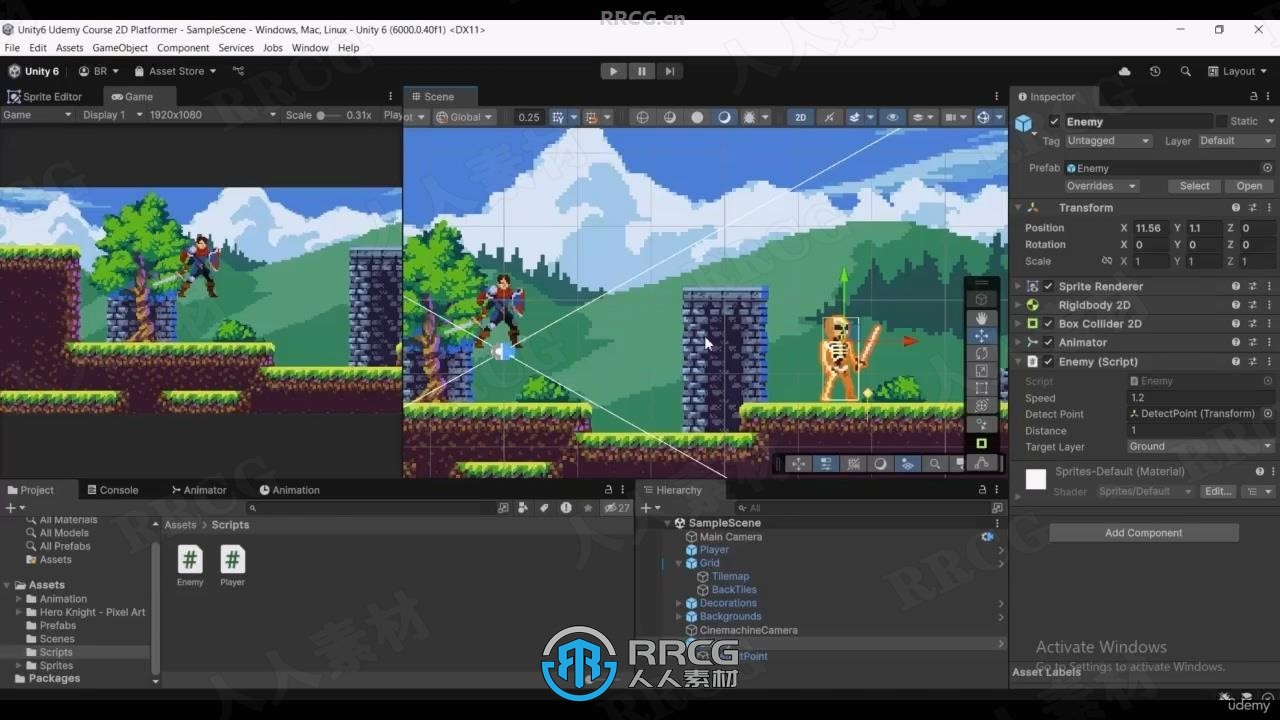The height and width of the screenshot is (720, 1280).
Task: Toggle hidden packages count icon showing 27
Action: tap(616, 508)
